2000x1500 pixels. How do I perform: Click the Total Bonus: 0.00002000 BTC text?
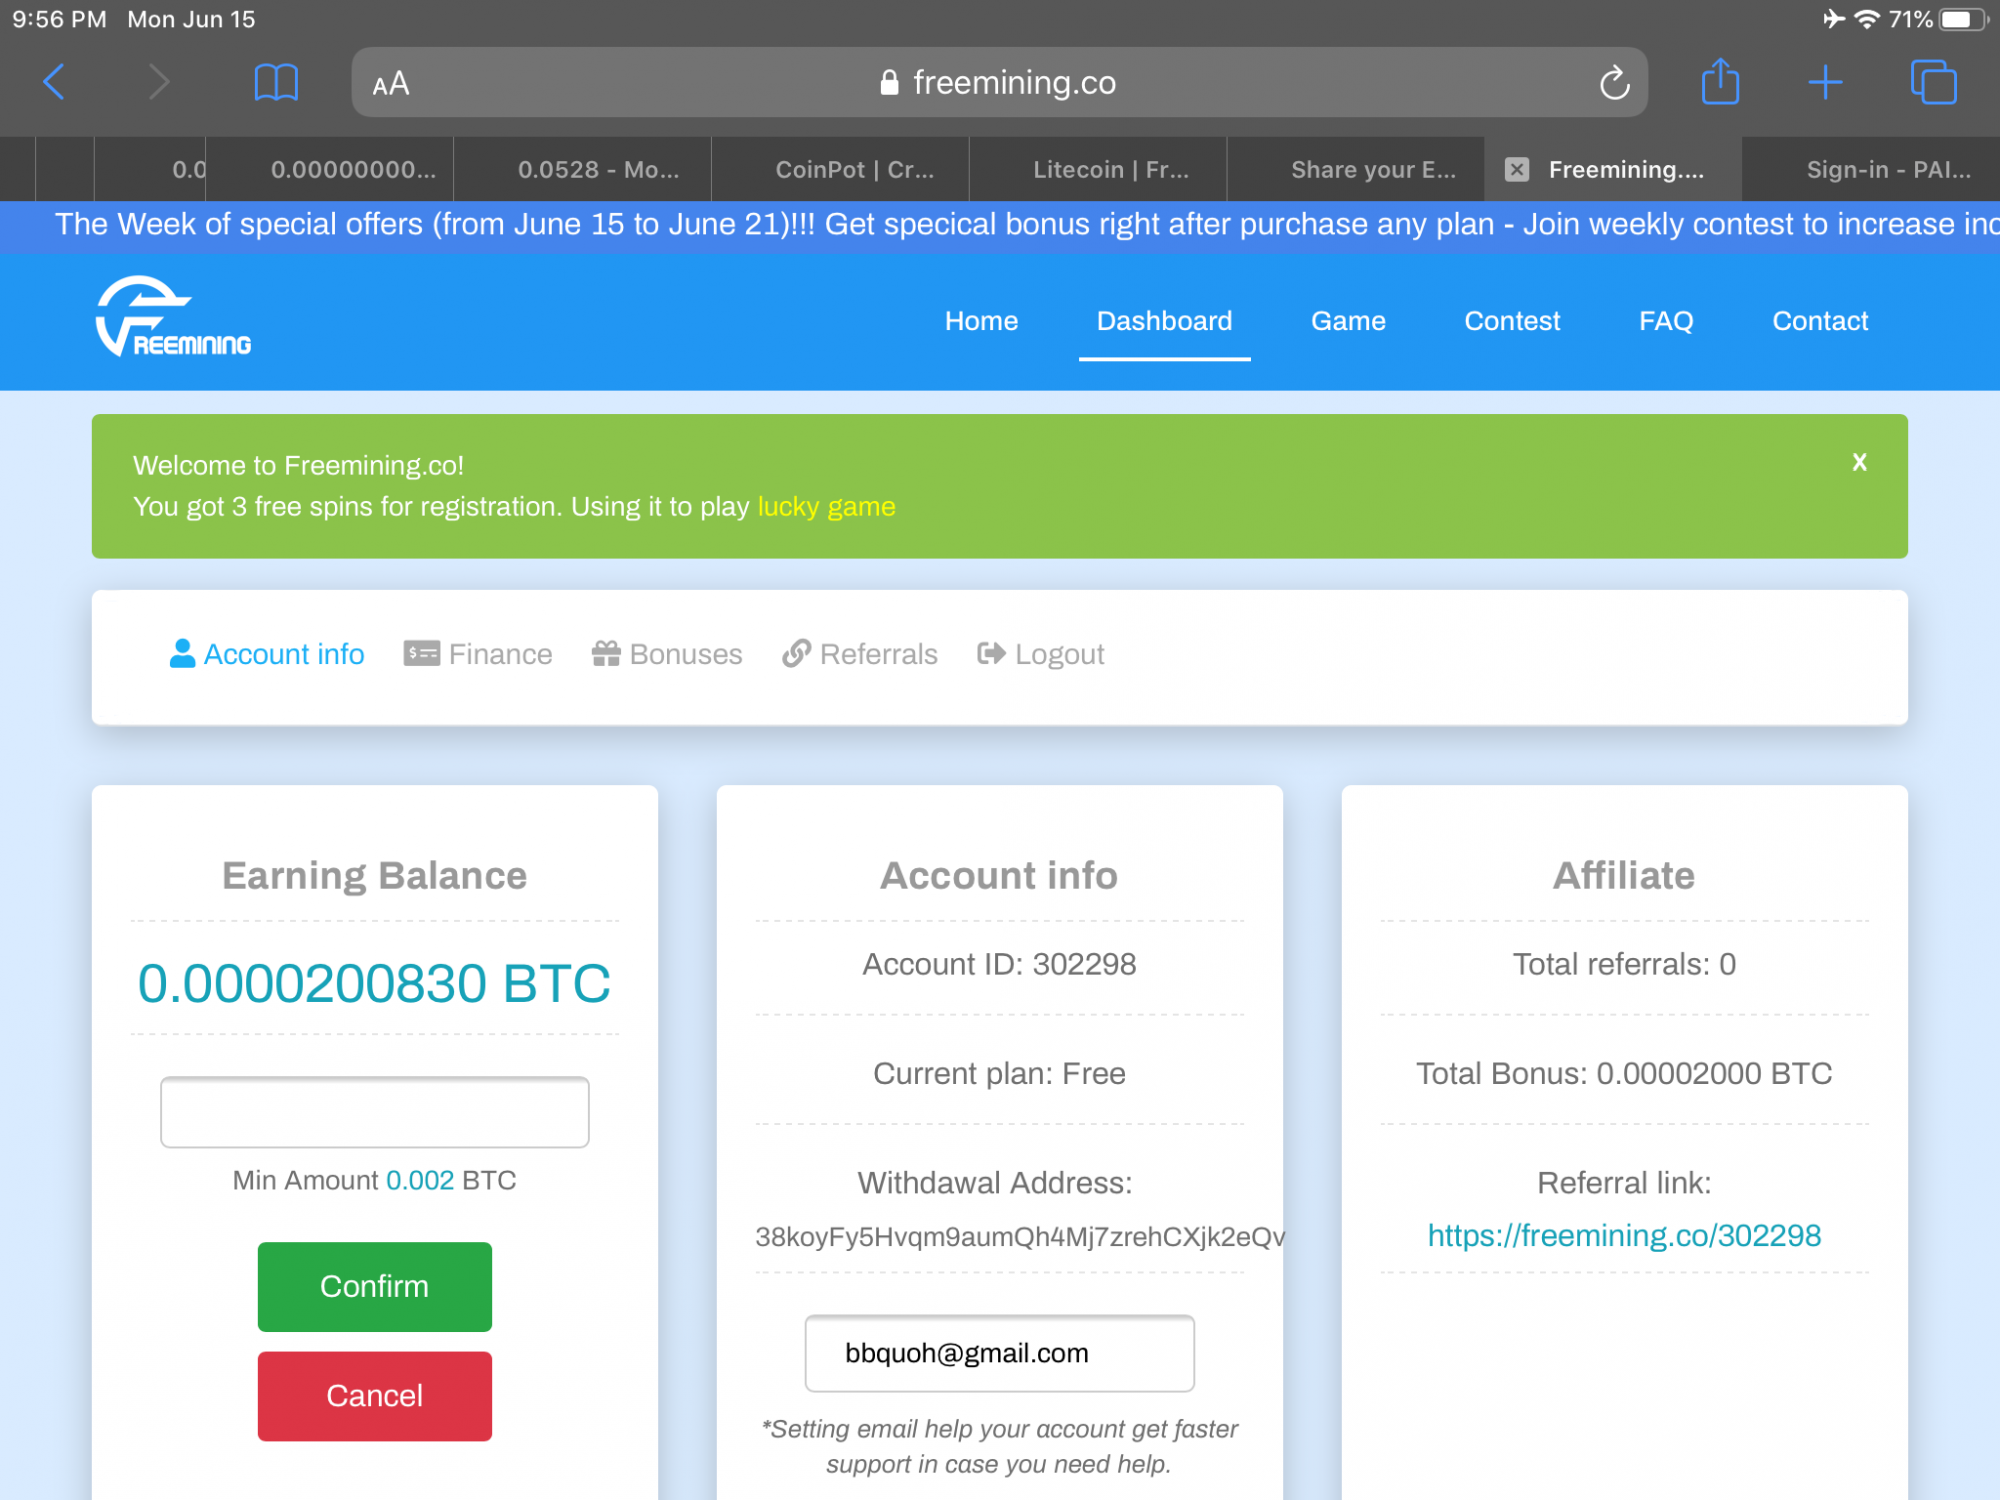1624,1073
